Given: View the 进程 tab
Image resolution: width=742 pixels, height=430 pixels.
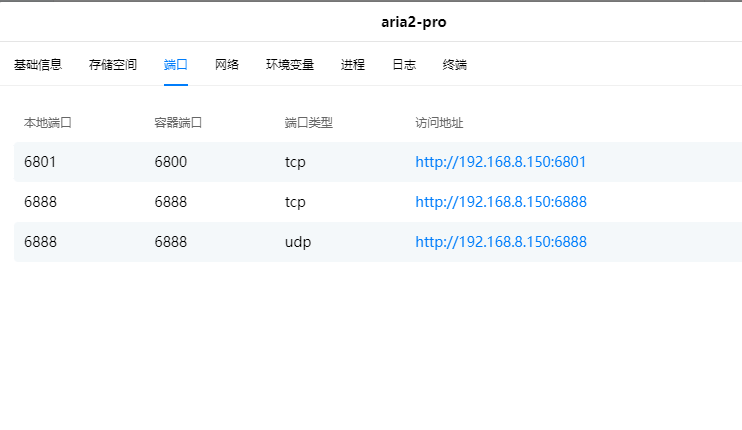Looking at the screenshot, I should (353, 65).
